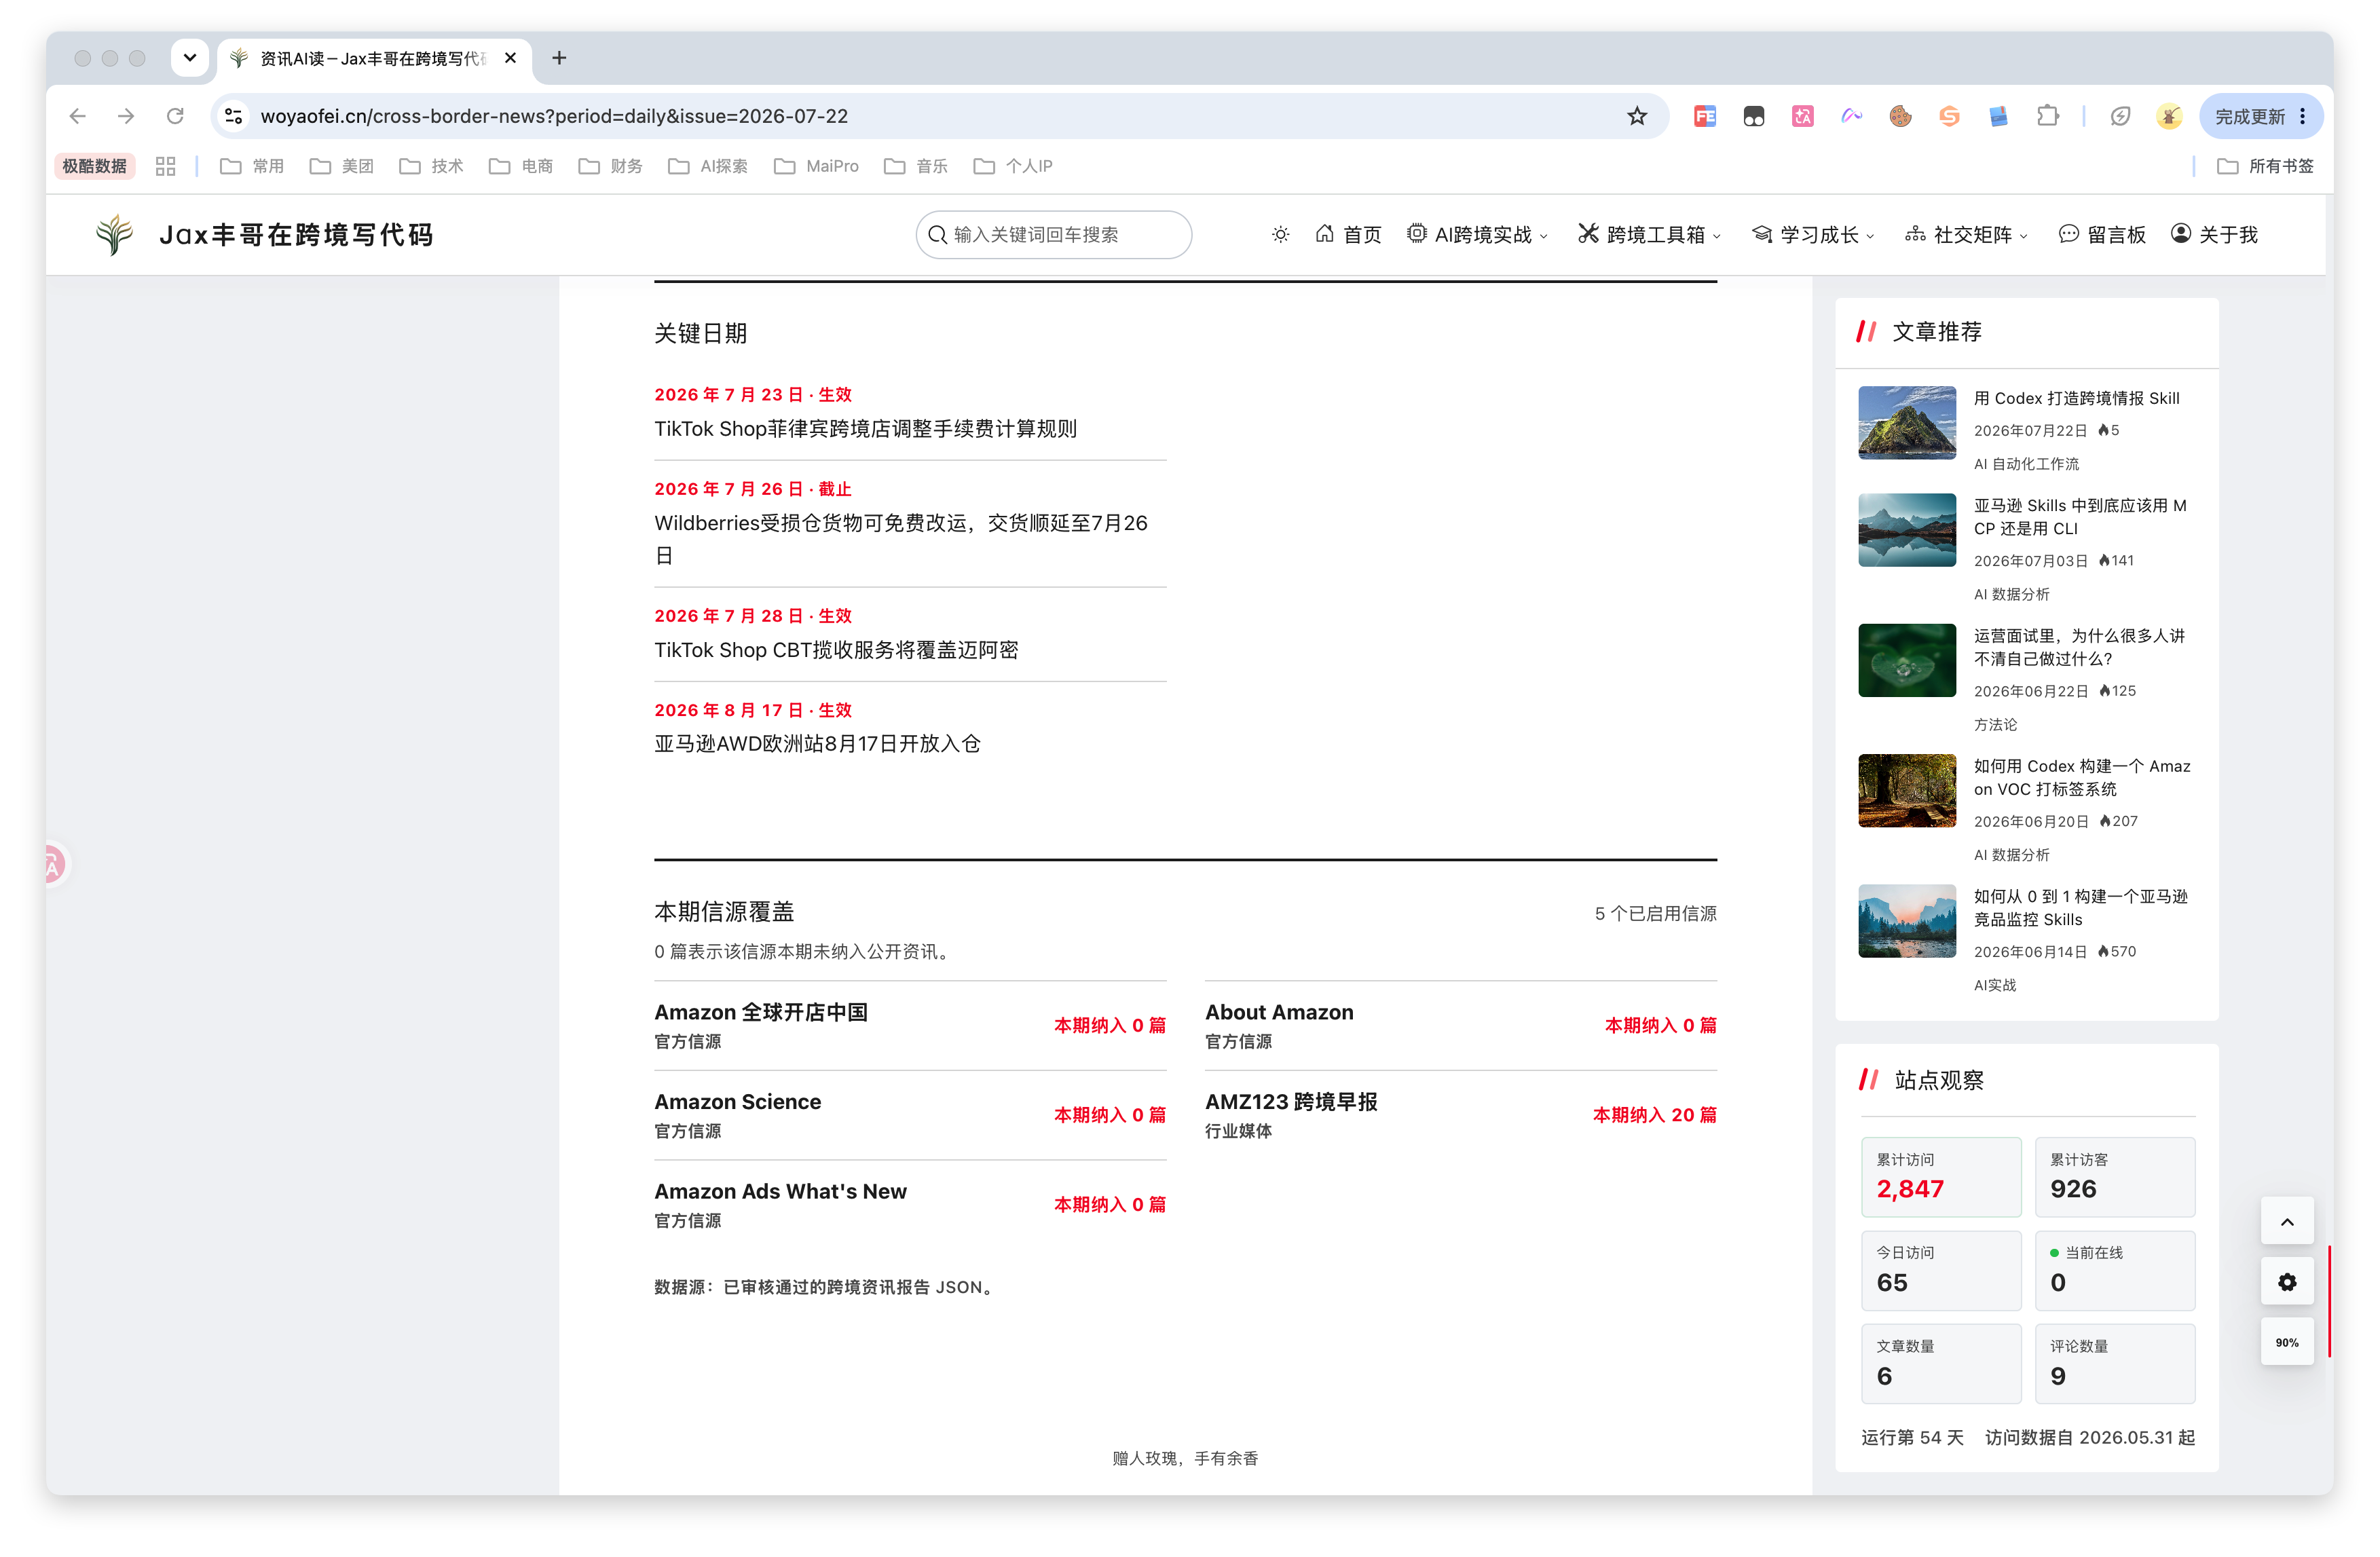This screenshot has height=1557, width=2380.
Task: Click the TikTok Shop菲律宾跨境店调整手续费计算规则 entry
Action: tap(865, 429)
